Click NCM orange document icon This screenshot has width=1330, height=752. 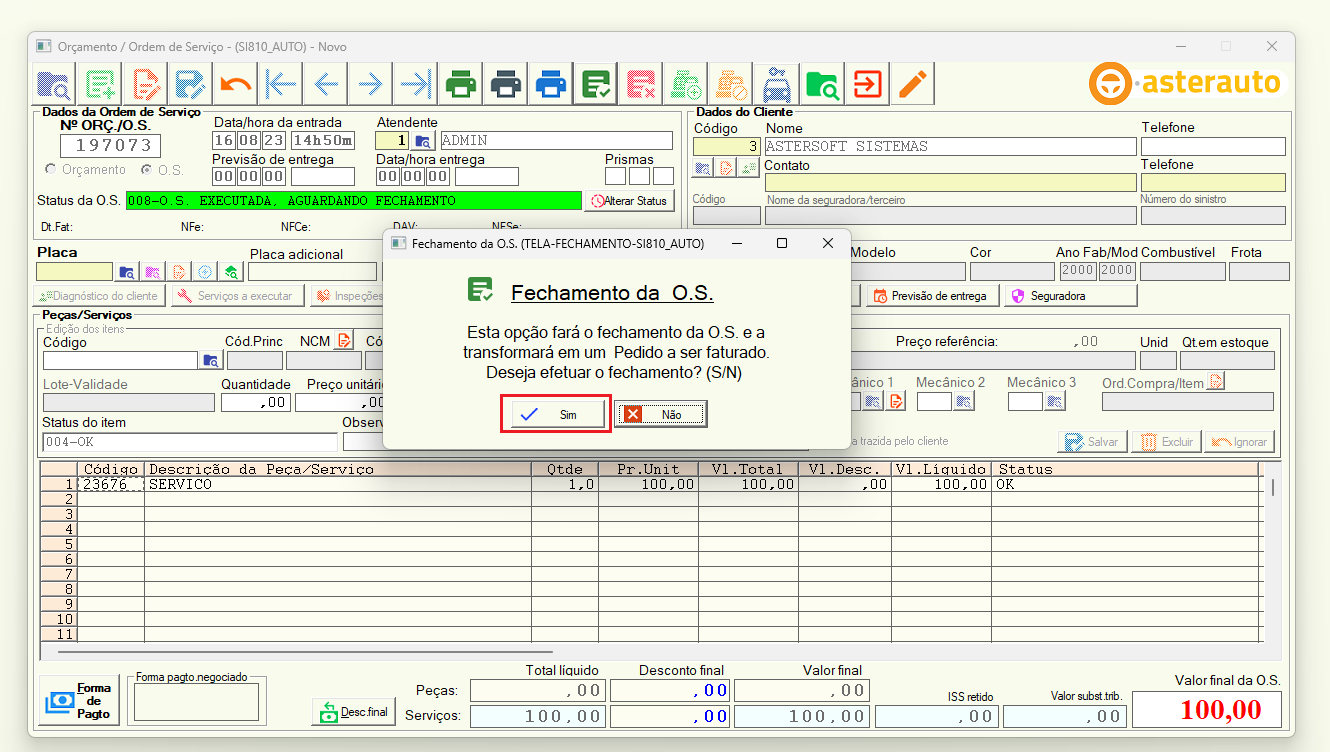pos(344,341)
